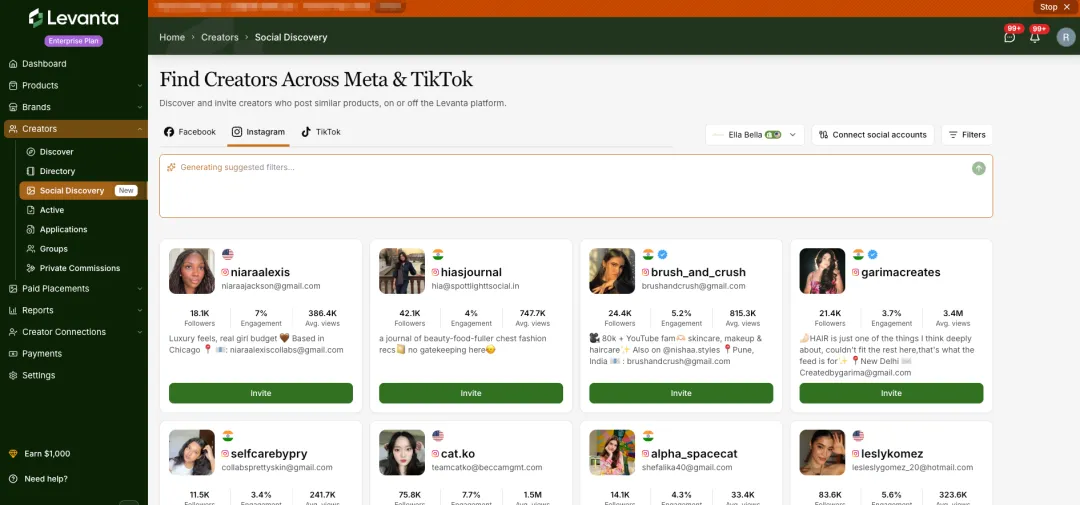Click email hia@spotlightsocial.in
1080x505 pixels.
475,286
